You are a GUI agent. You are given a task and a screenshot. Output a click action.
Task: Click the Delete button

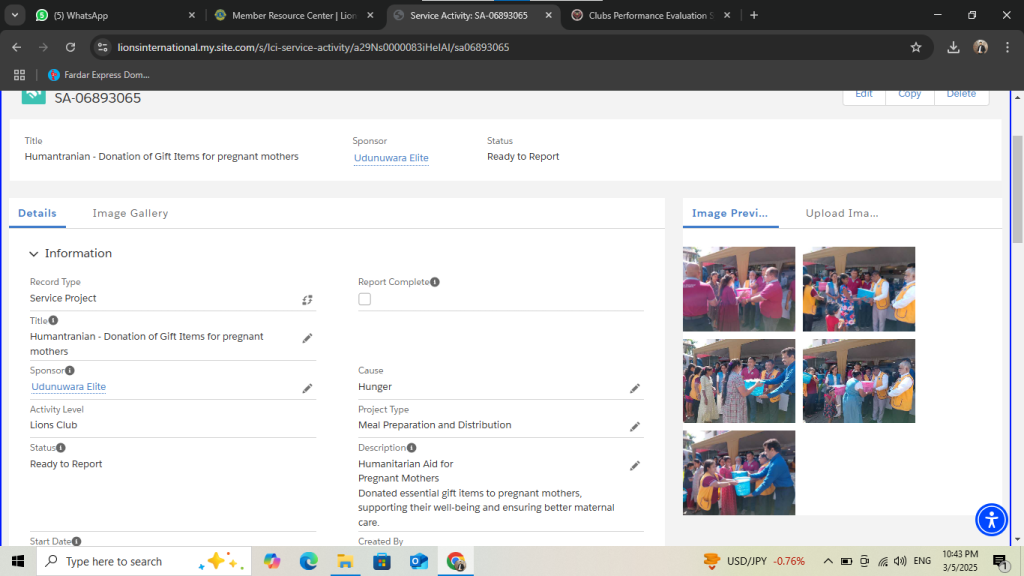click(x=961, y=95)
